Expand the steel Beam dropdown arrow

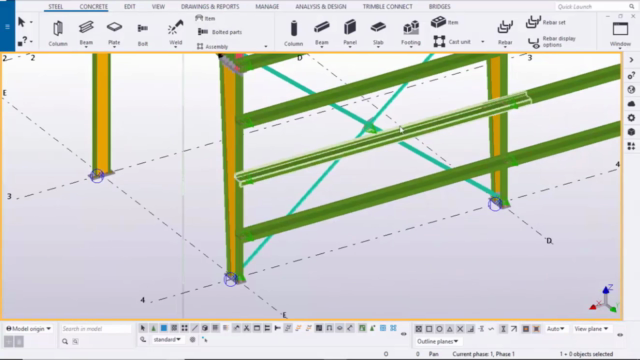tap(86, 48)
